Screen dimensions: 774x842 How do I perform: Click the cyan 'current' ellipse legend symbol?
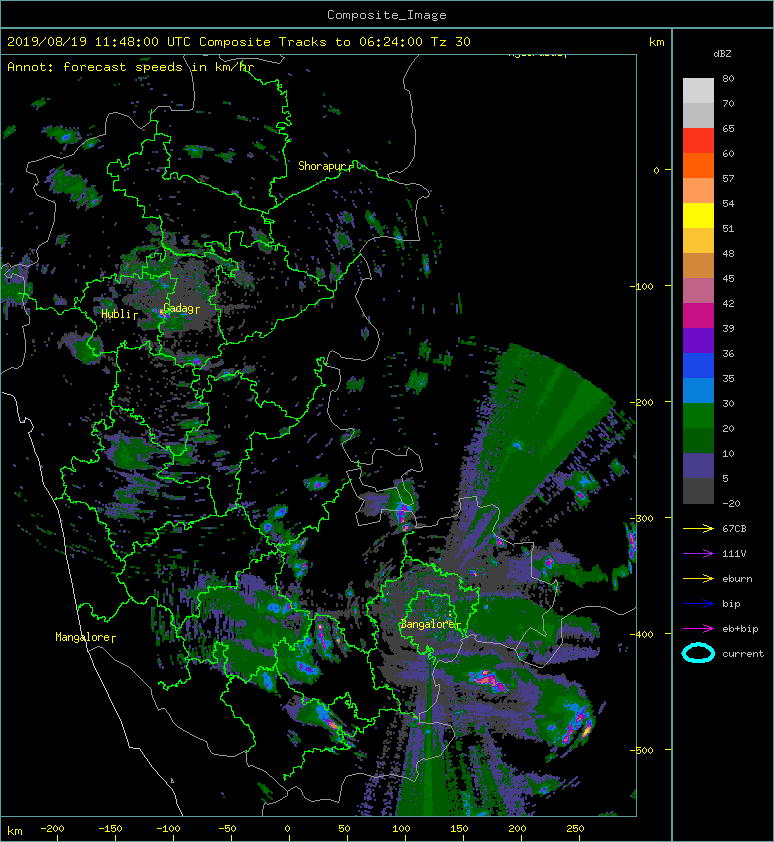[x=698, y=653]
